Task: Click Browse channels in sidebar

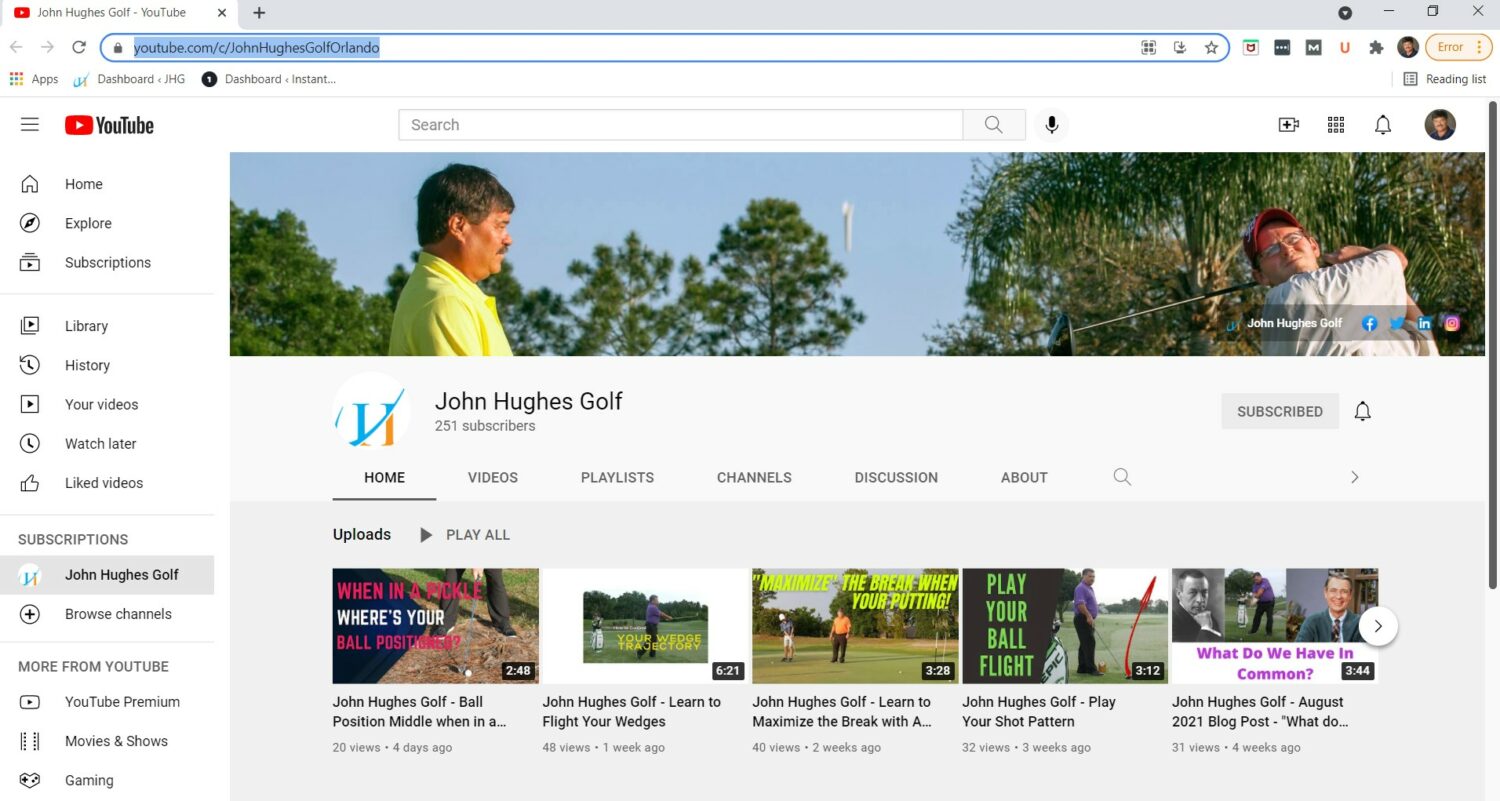Action: [x=107, y=614]
